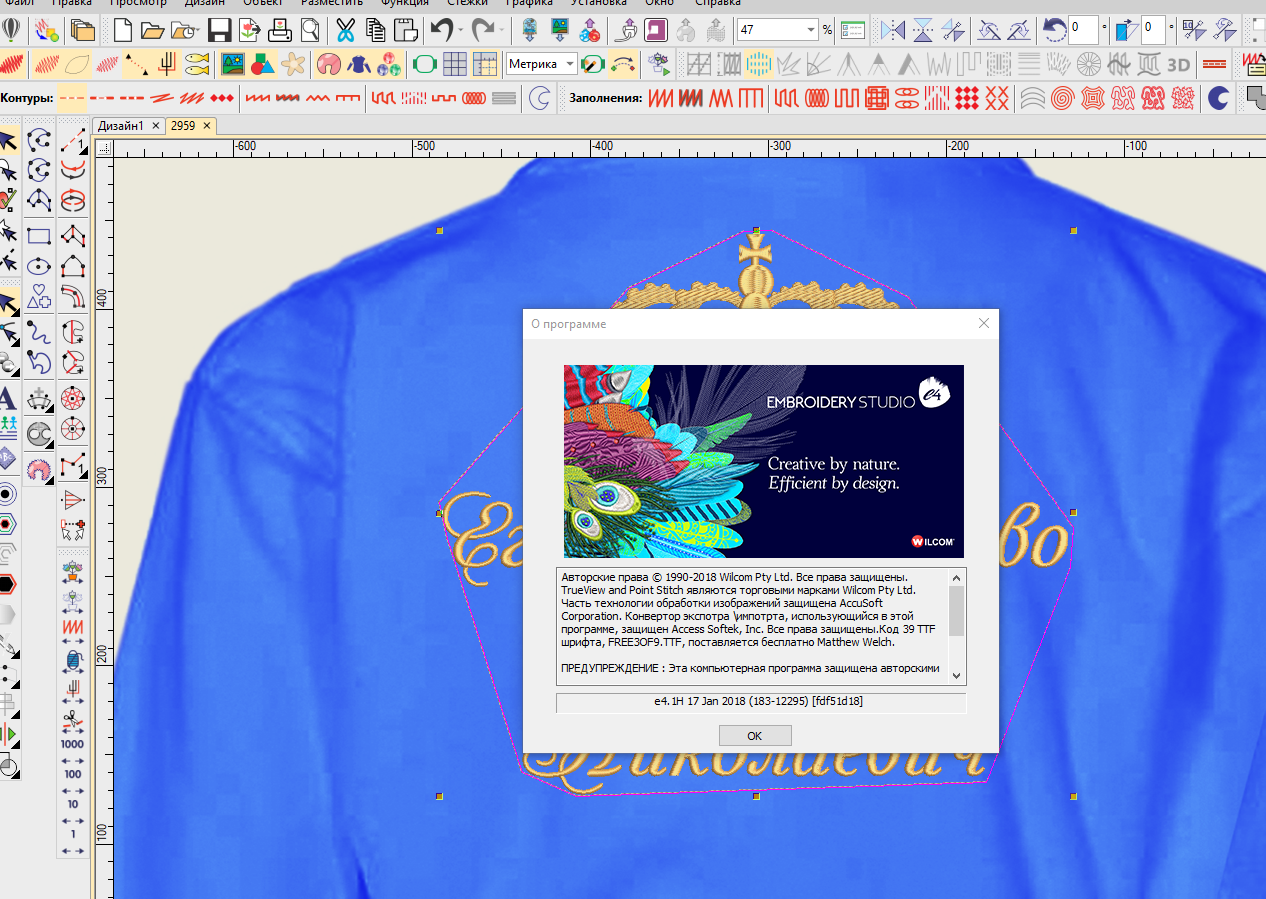Click the New design blank page icon
Viewport: 1266px width, 899px height.
coord(123,30)
